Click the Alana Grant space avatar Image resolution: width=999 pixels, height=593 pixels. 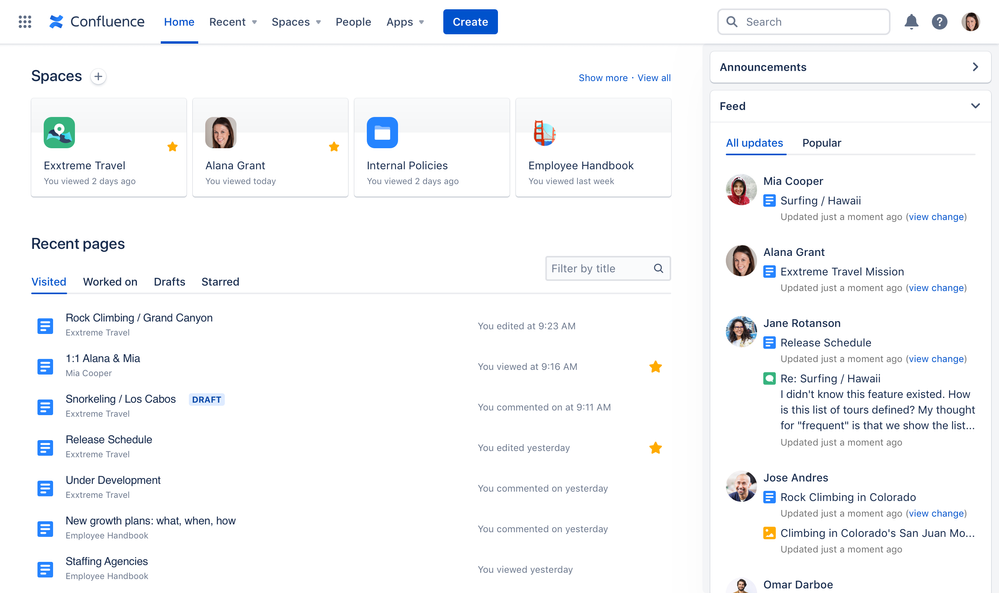tap(220, 132)
